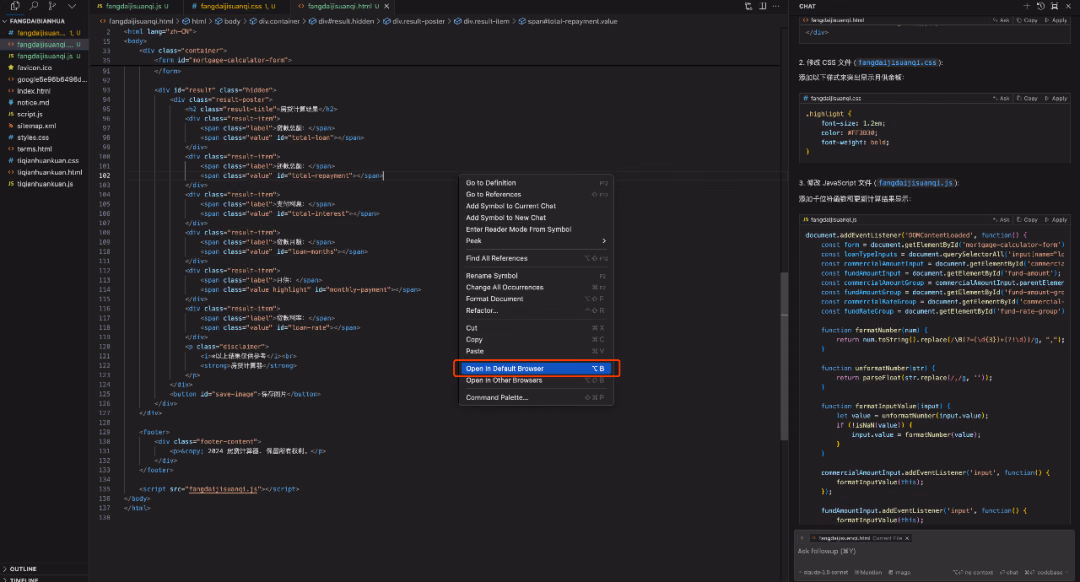This screenshot has height=582, width=1080.
Task: Start a new chat with plus icon
Action: 1026,6
